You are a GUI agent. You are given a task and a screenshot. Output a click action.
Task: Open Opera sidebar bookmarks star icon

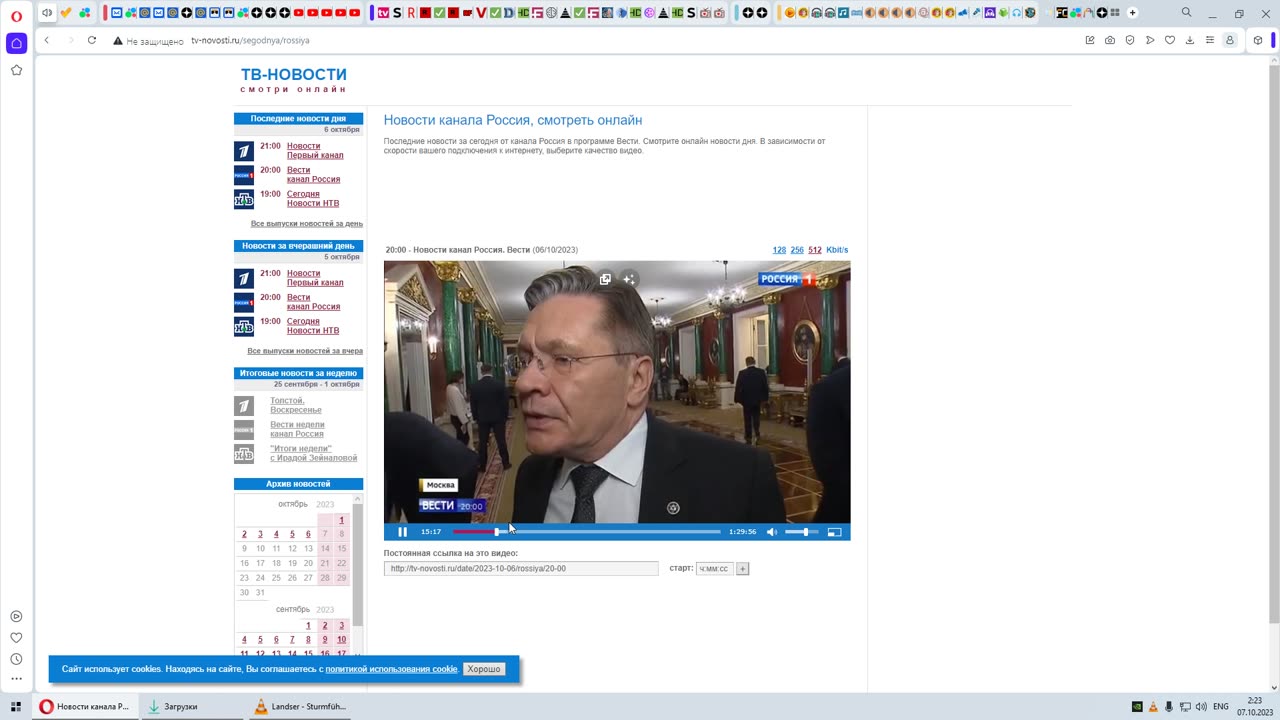[16, 70]
